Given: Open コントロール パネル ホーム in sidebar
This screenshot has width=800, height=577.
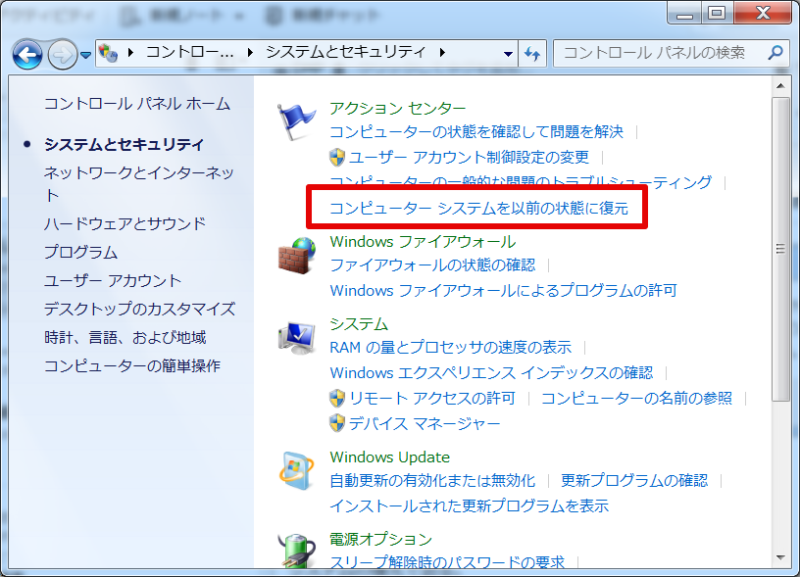Looking at the screenshot, I should pos(137,104).
